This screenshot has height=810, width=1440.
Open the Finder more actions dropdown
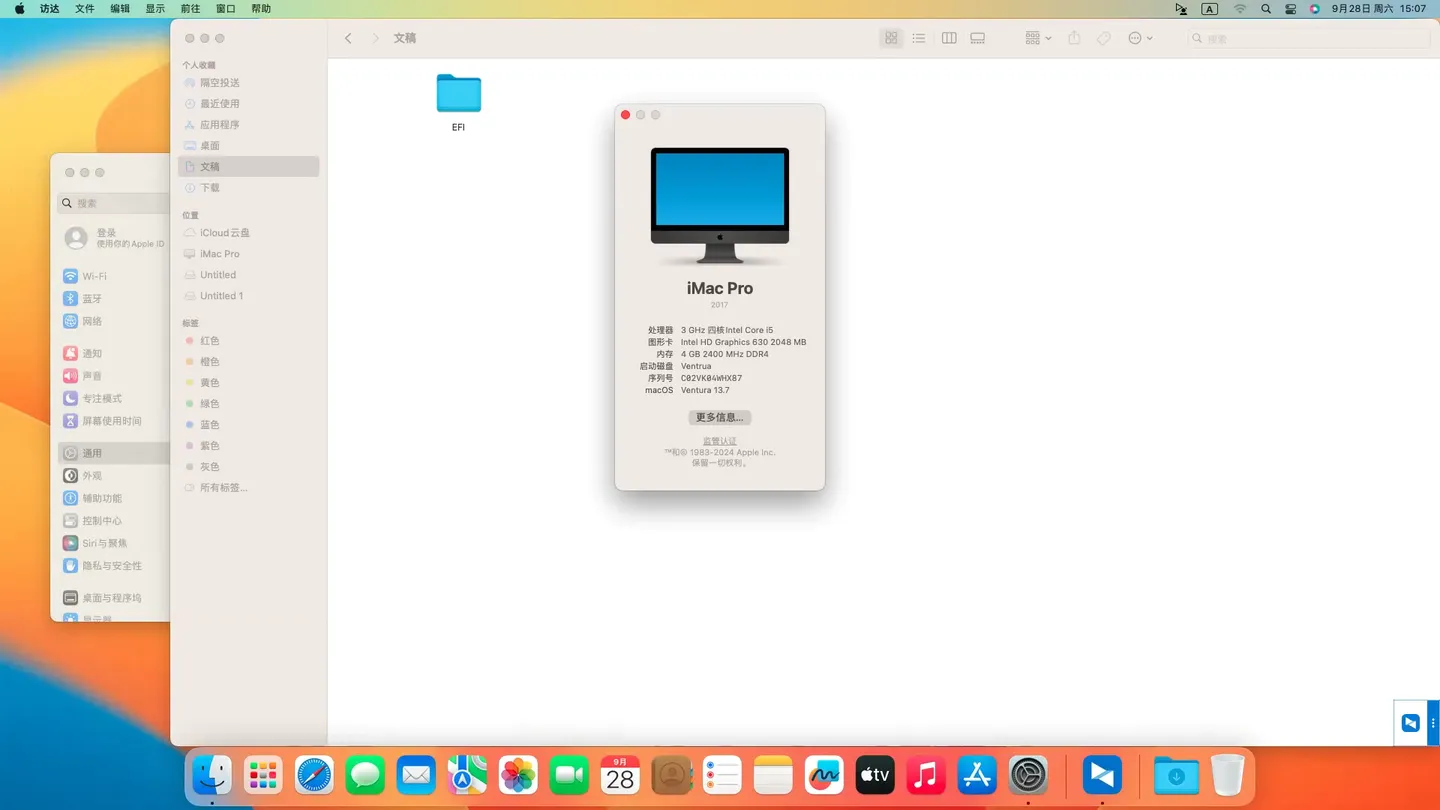coord(1140,38)
